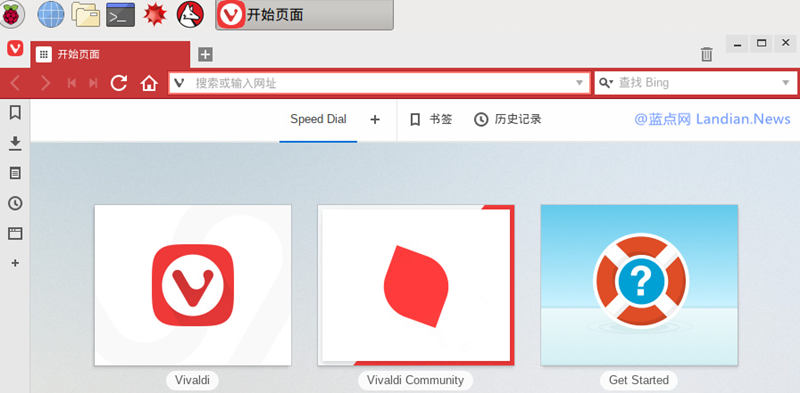Open the red spiky Mathematica icon
Viewport: 800px width, 393px height.
pos(155,14)
